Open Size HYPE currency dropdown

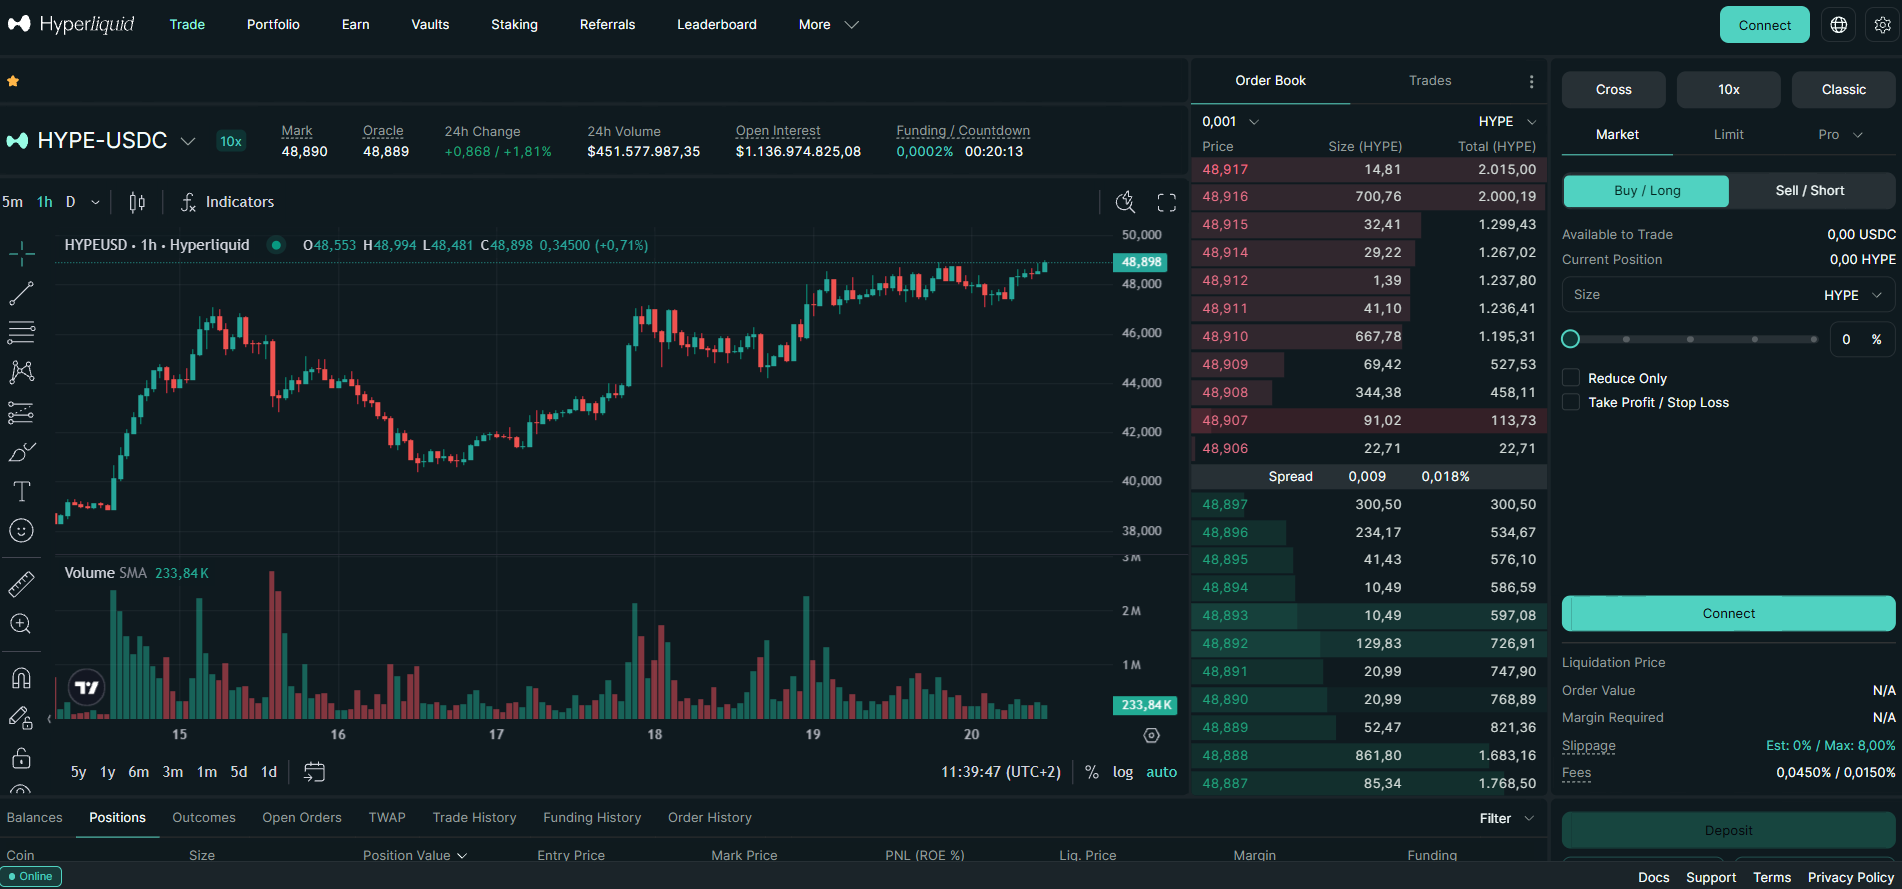click(1853, 295)
